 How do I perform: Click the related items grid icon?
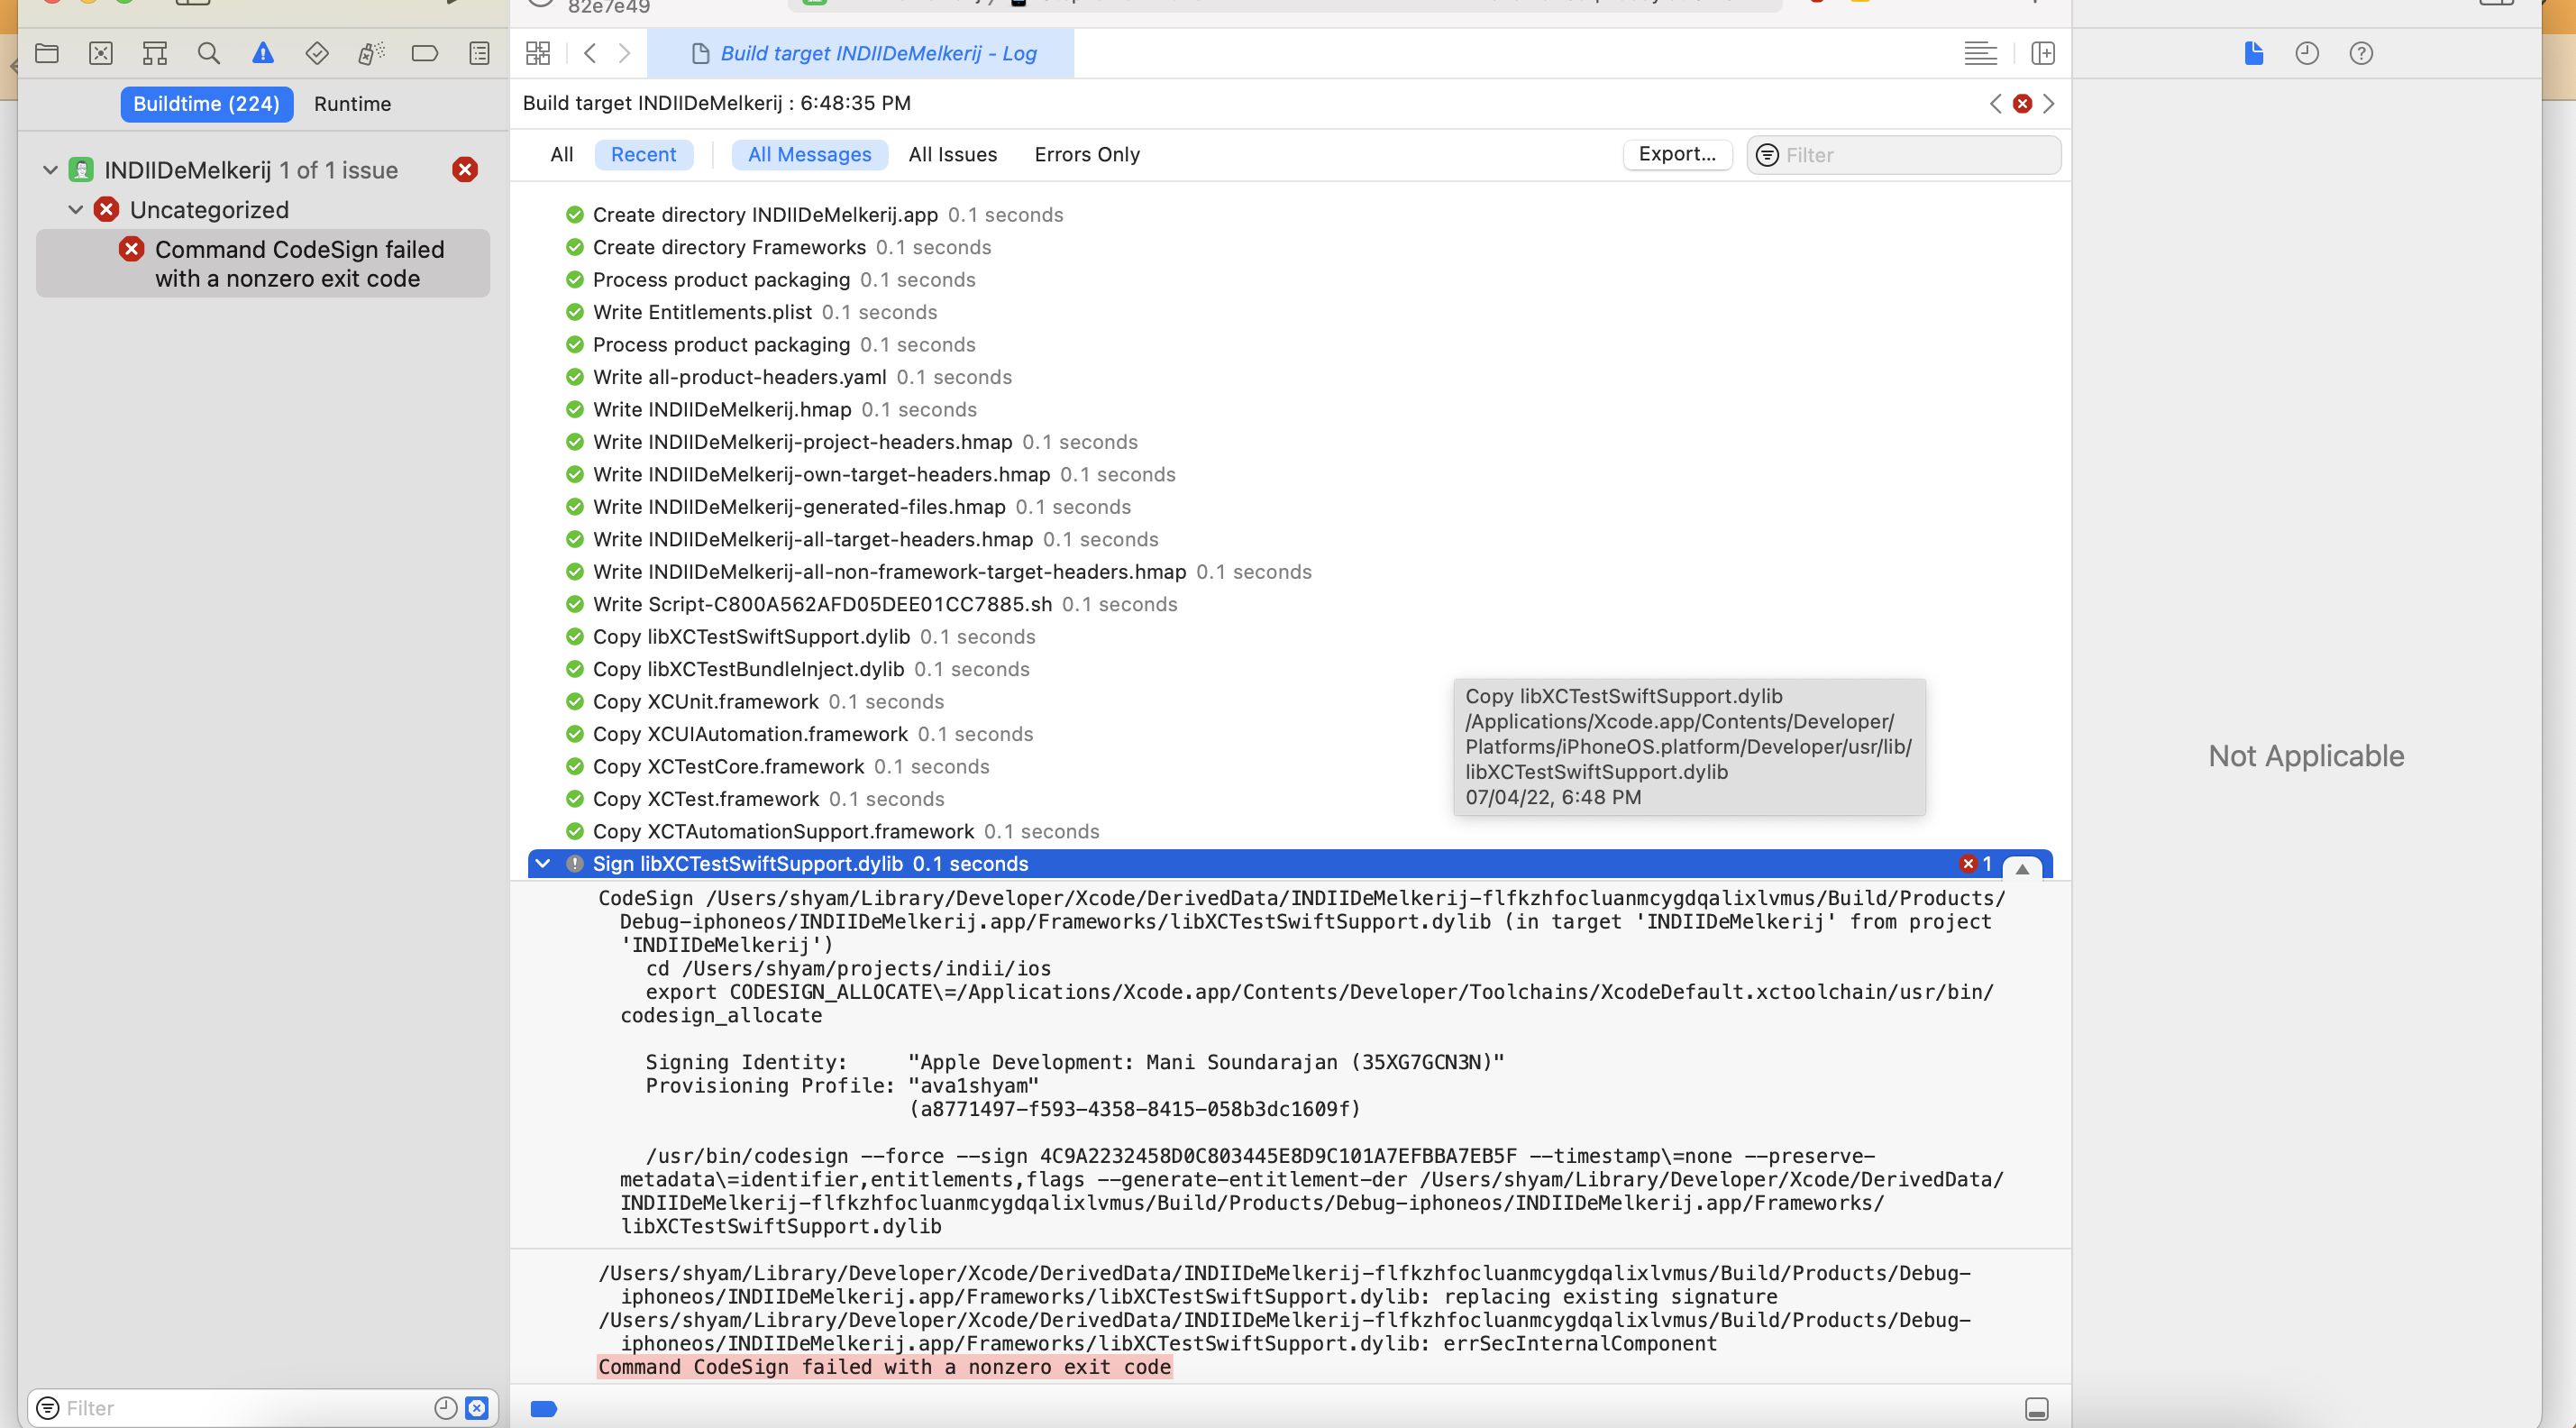(x=538, y=53)
